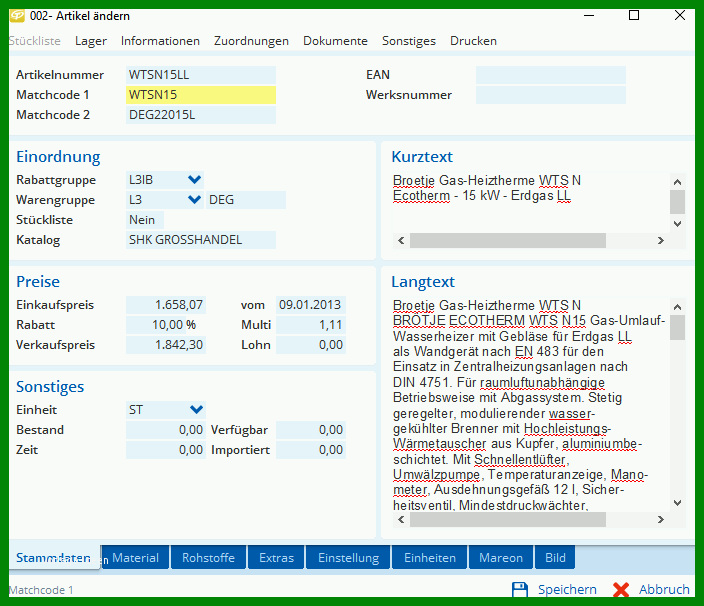704x606 pixels.
Task: Click Langtext vertical scrollbar thumb
Action: coord(678,328)
